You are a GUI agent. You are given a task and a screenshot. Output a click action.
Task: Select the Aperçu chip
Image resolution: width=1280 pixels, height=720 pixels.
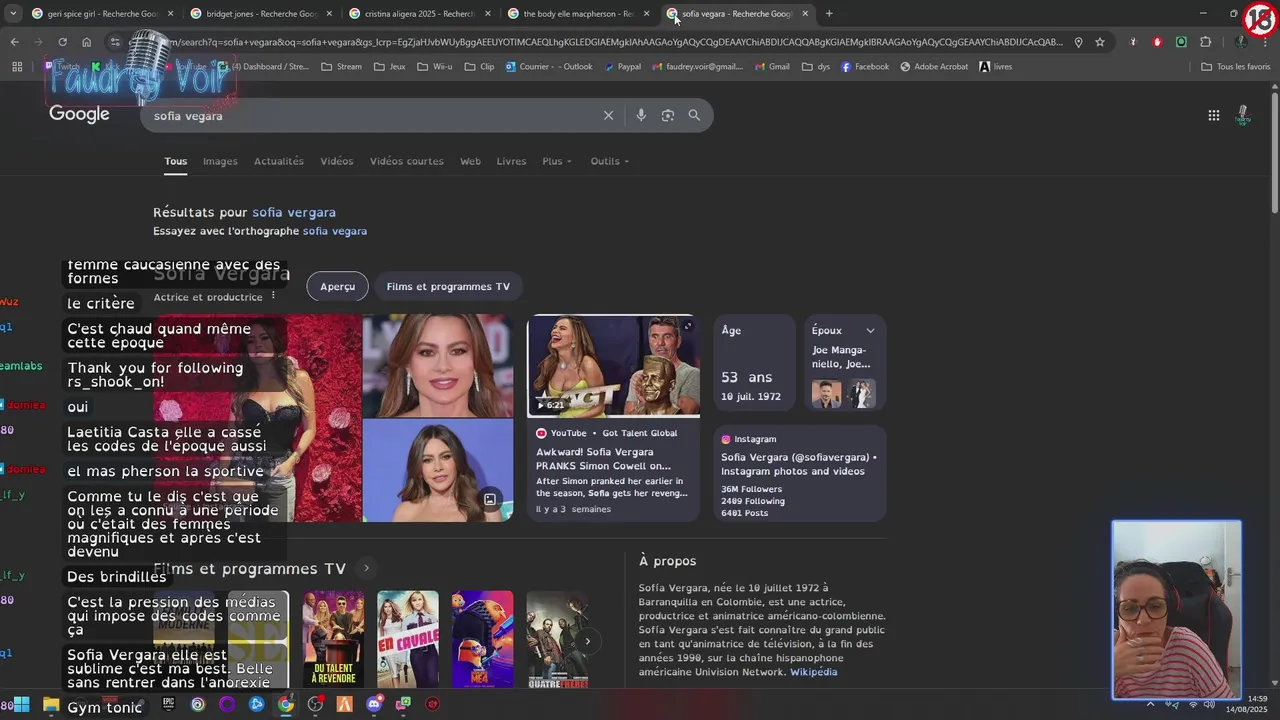337,287
